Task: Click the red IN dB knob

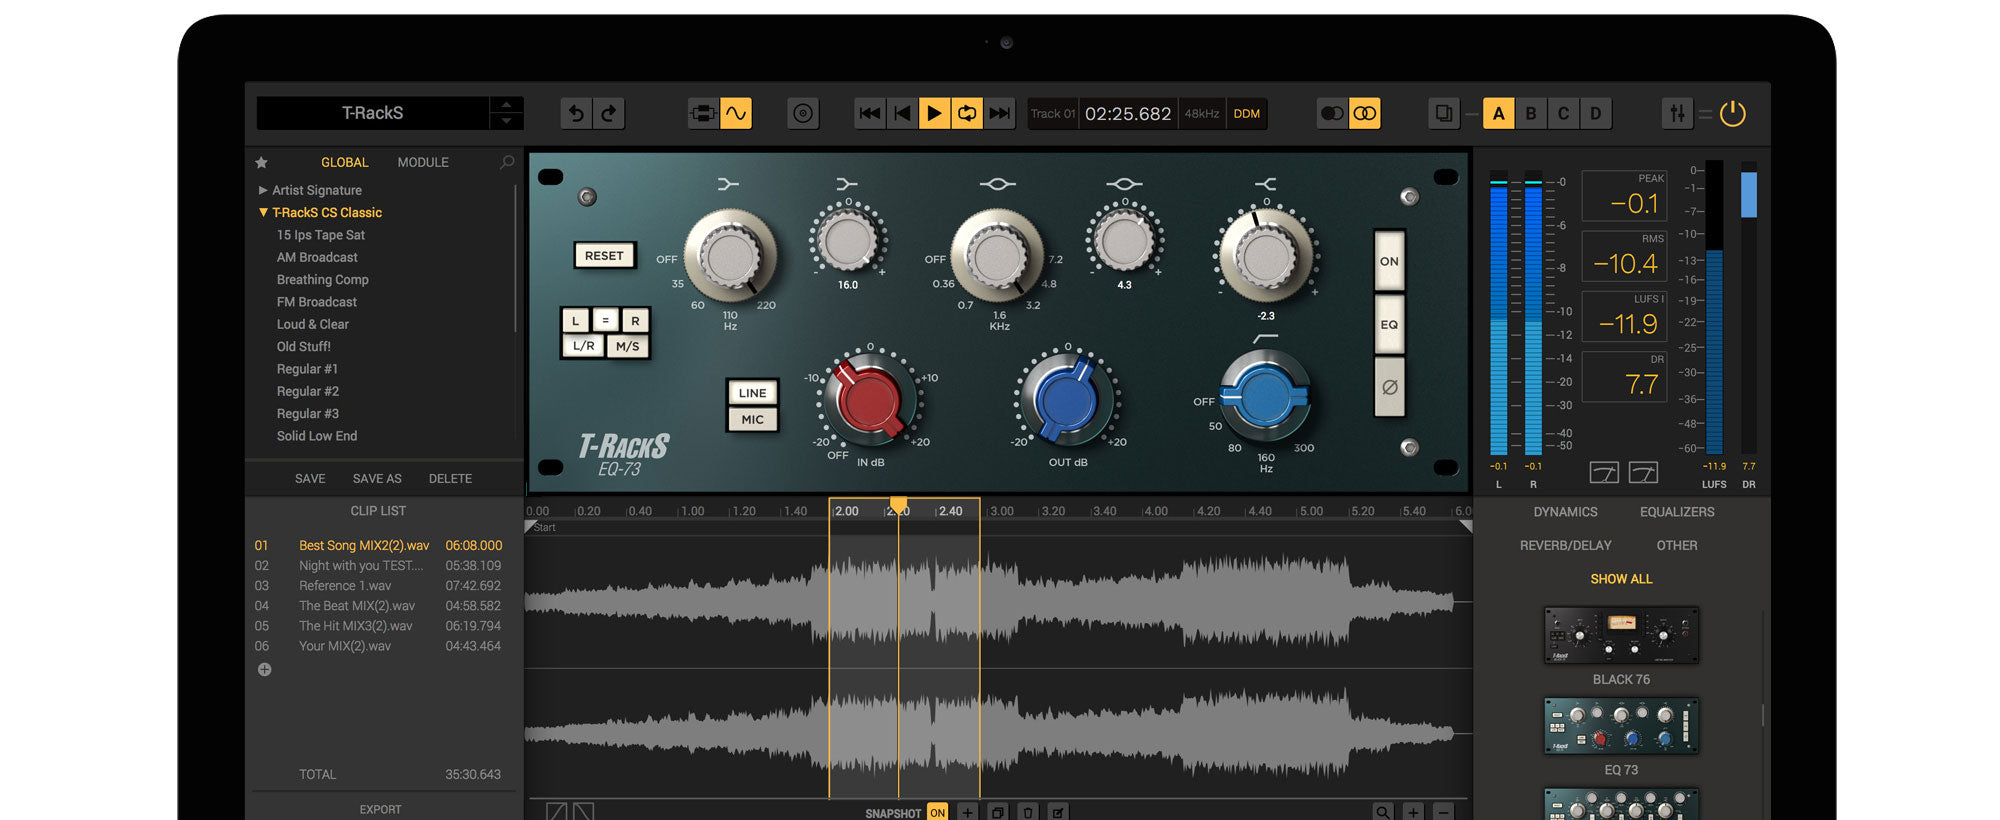Action: pyautogui.click(x=869, y=399)
